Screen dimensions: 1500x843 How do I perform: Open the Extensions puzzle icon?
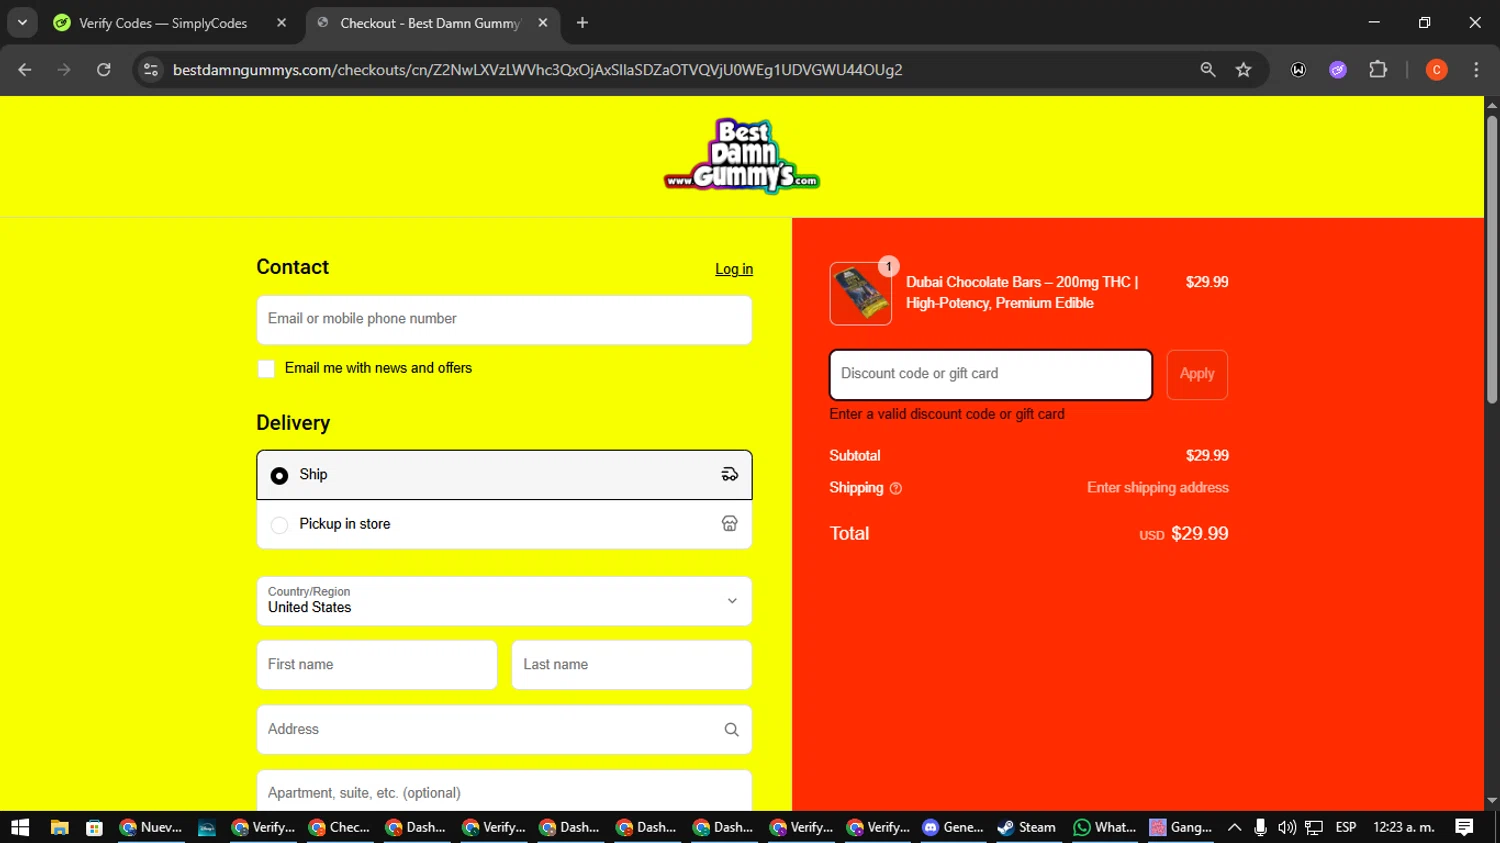click(1378, 70)
